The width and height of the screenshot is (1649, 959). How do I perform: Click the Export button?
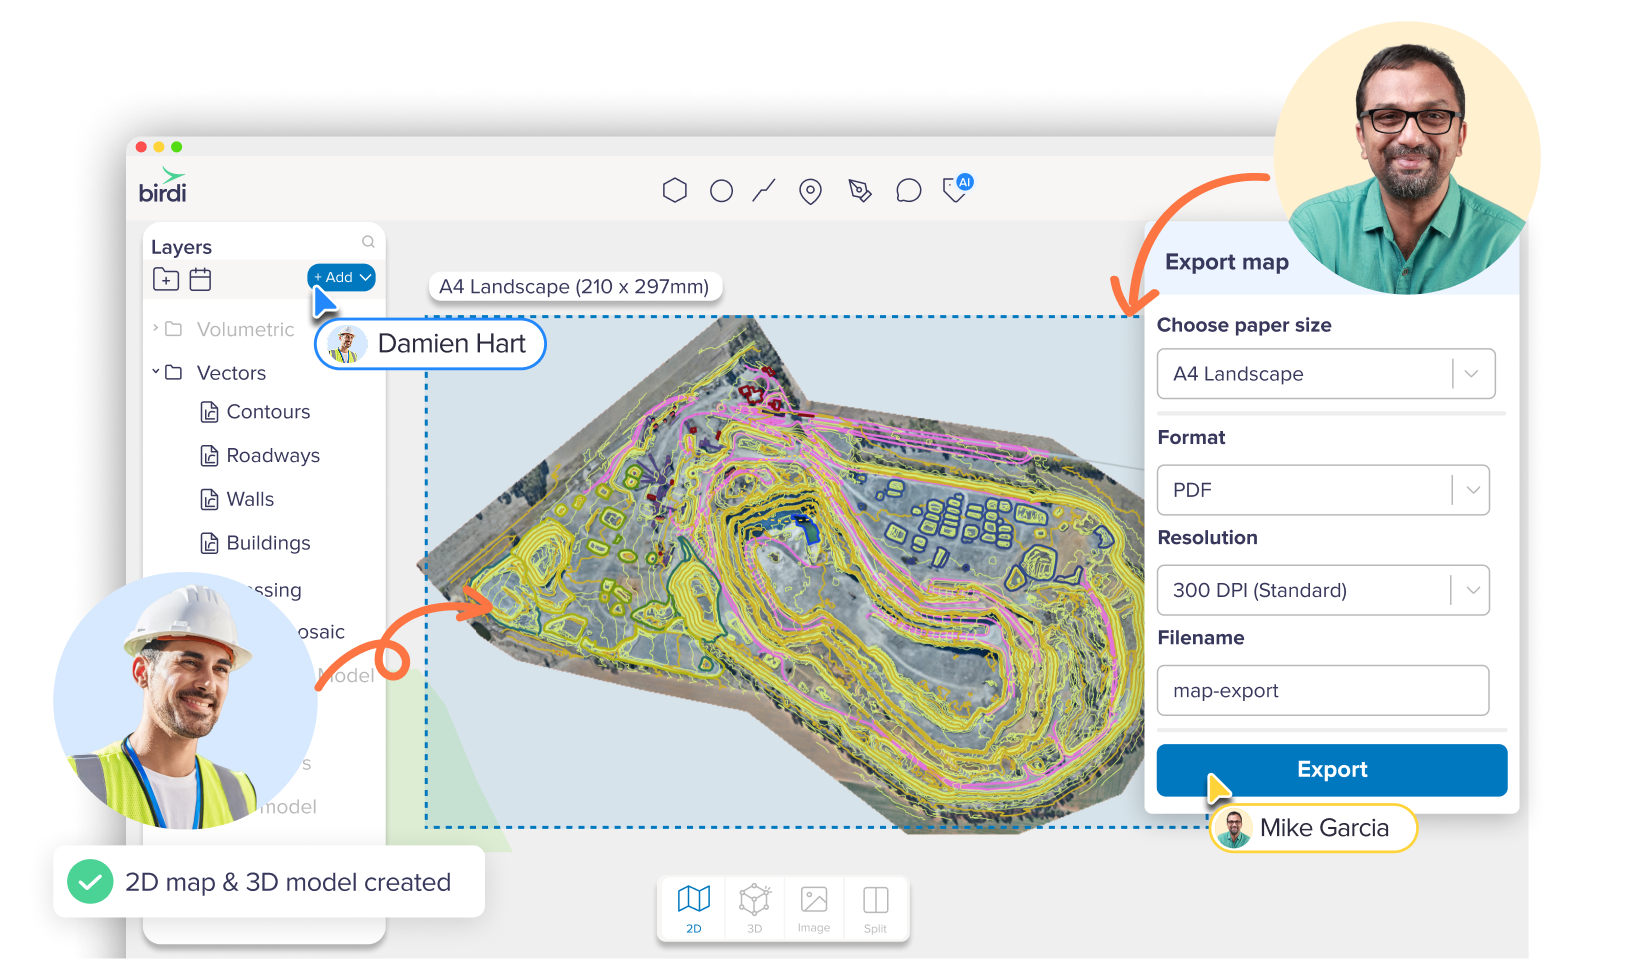1332,770
